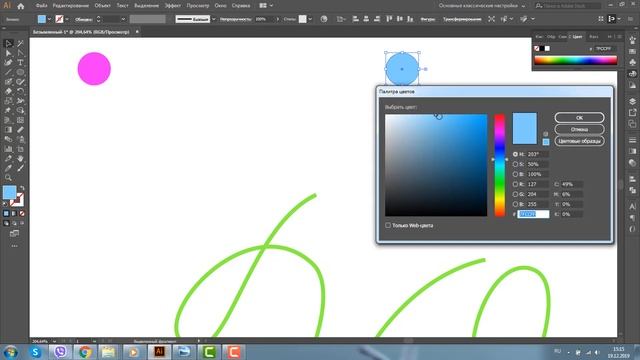
Task: Confirm color with OK button
Action: (x=579, y=118)
